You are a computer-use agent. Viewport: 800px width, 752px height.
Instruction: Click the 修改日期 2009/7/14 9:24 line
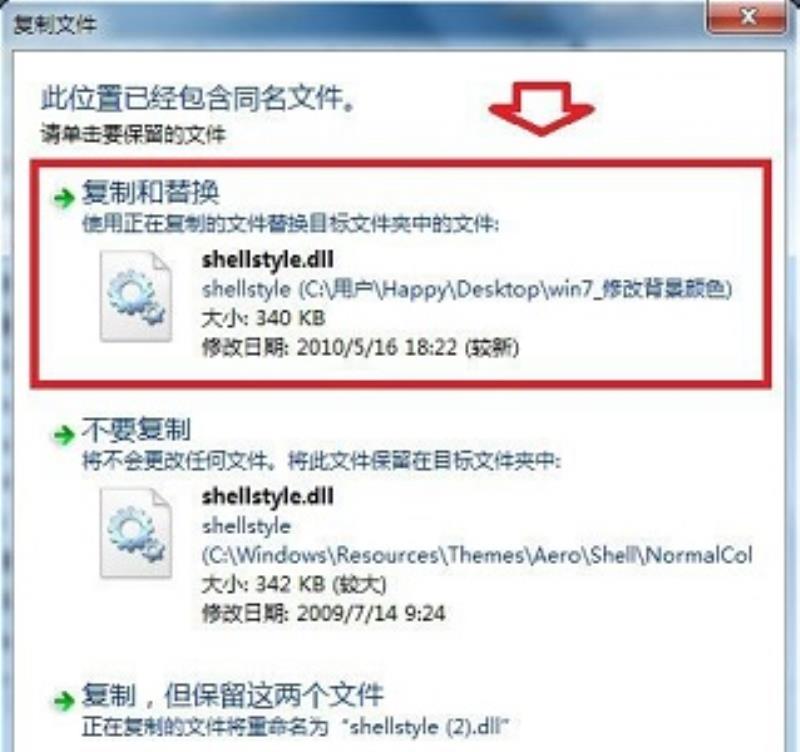323,613
